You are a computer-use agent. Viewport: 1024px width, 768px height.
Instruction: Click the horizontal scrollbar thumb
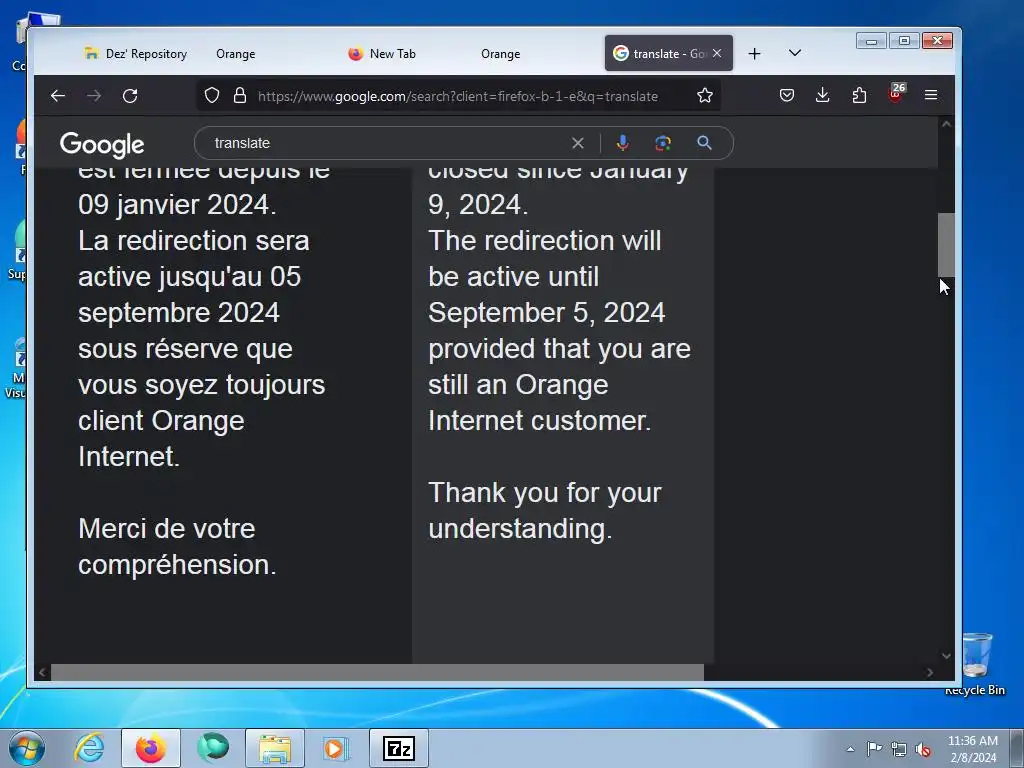tap(377, 672)
